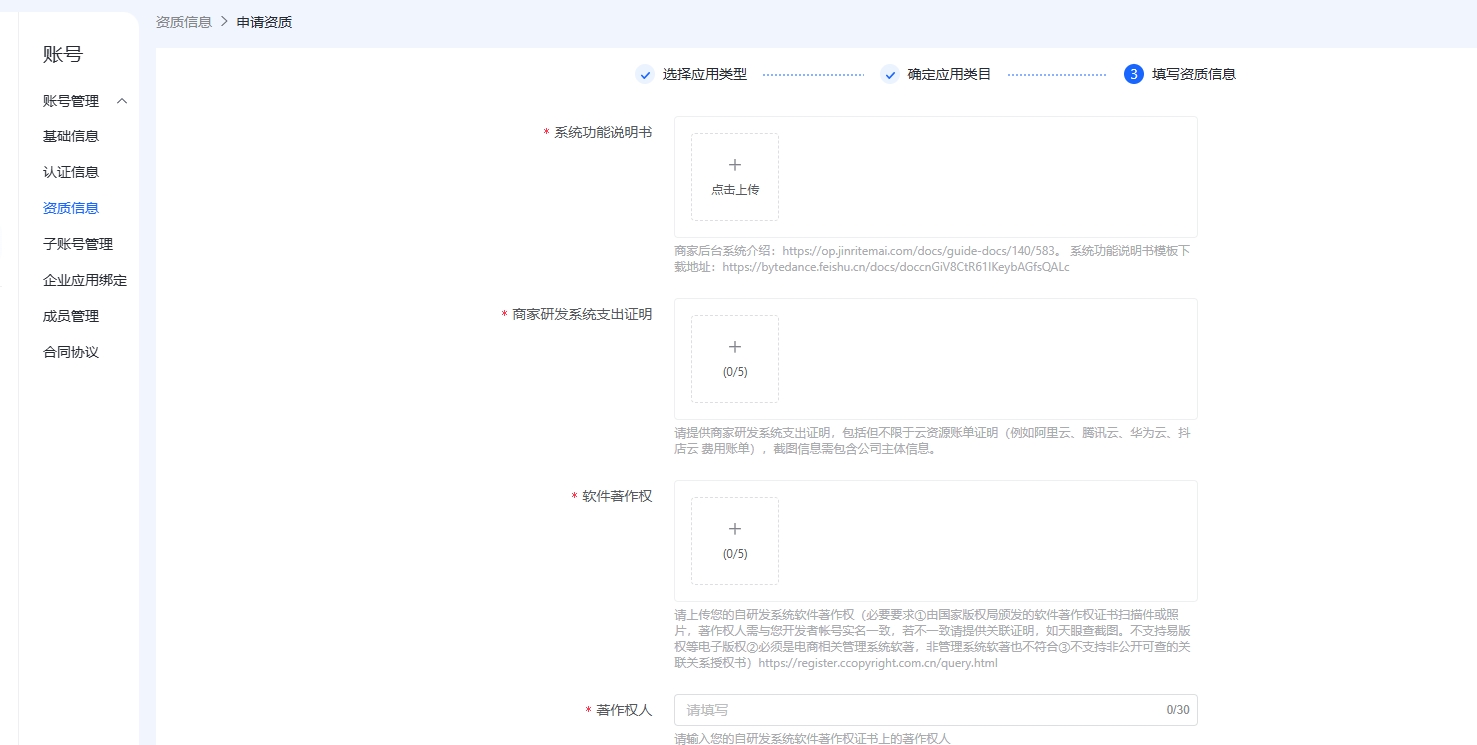Screen dimensions: 1477x745
Task: Click the 点击上传 text in upload box
Action: tap(735, 190)
